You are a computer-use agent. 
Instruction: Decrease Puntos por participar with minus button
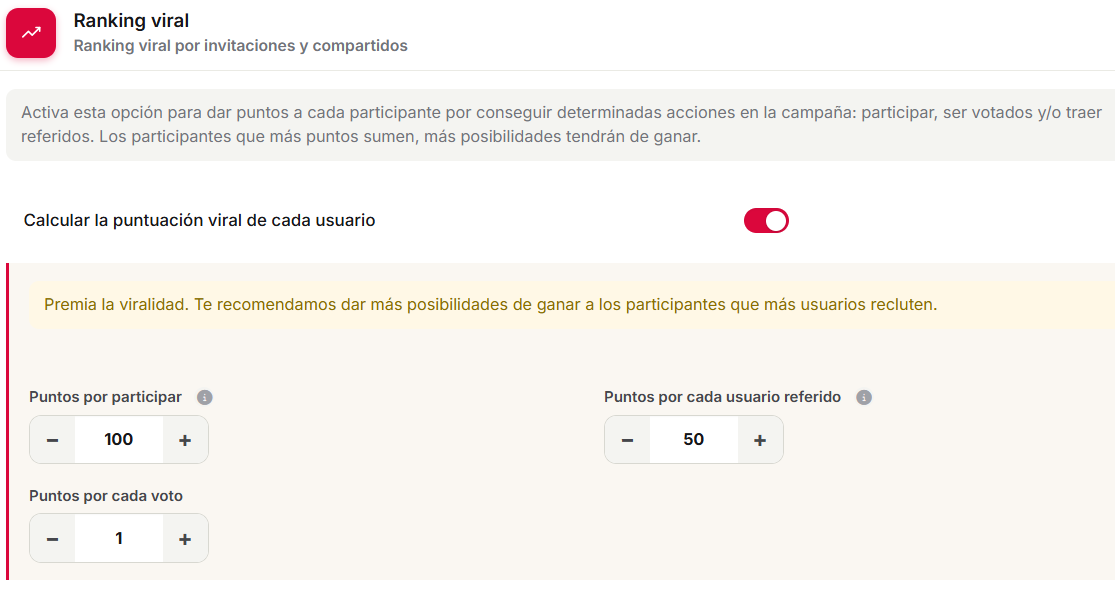[53, 440]
